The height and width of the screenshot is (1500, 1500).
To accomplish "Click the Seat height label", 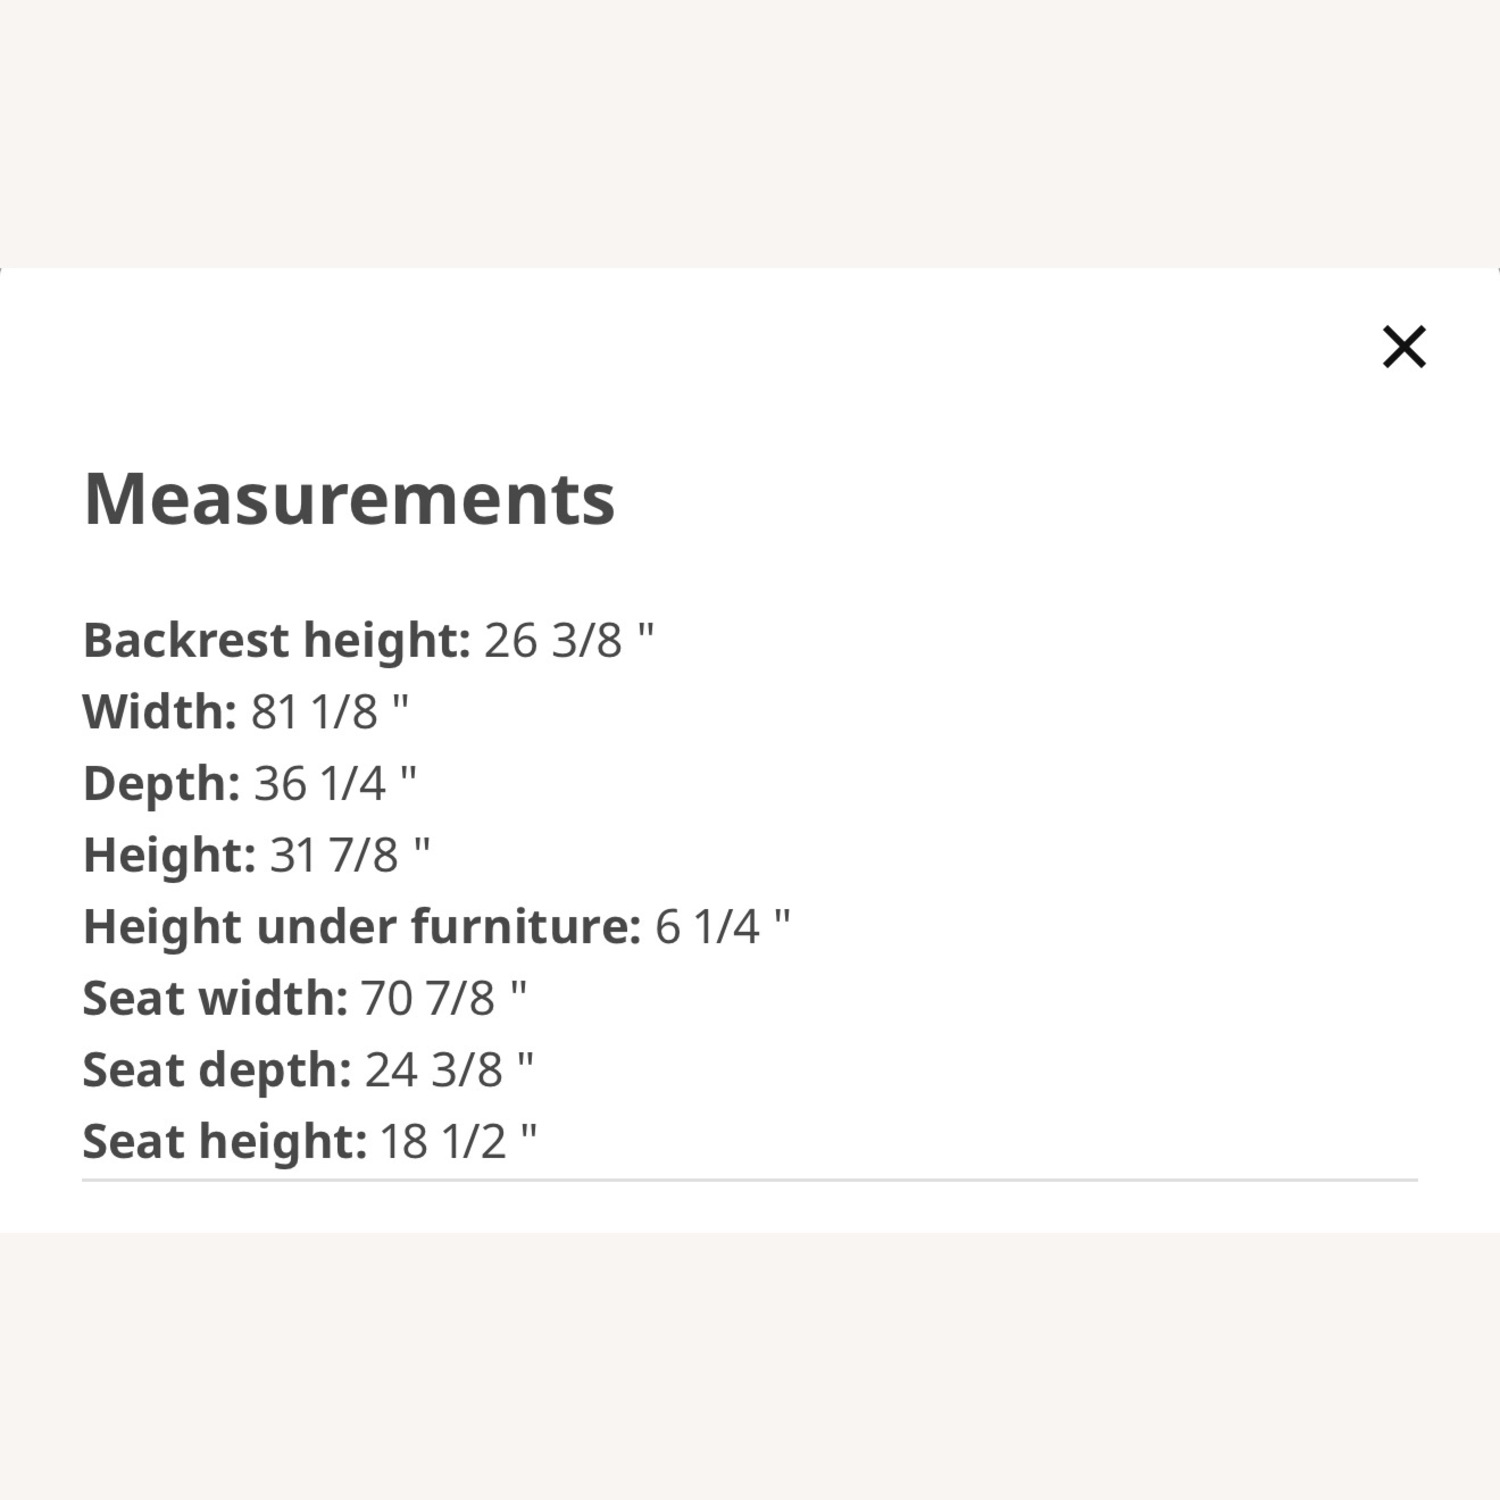I will coord(224,1141).
